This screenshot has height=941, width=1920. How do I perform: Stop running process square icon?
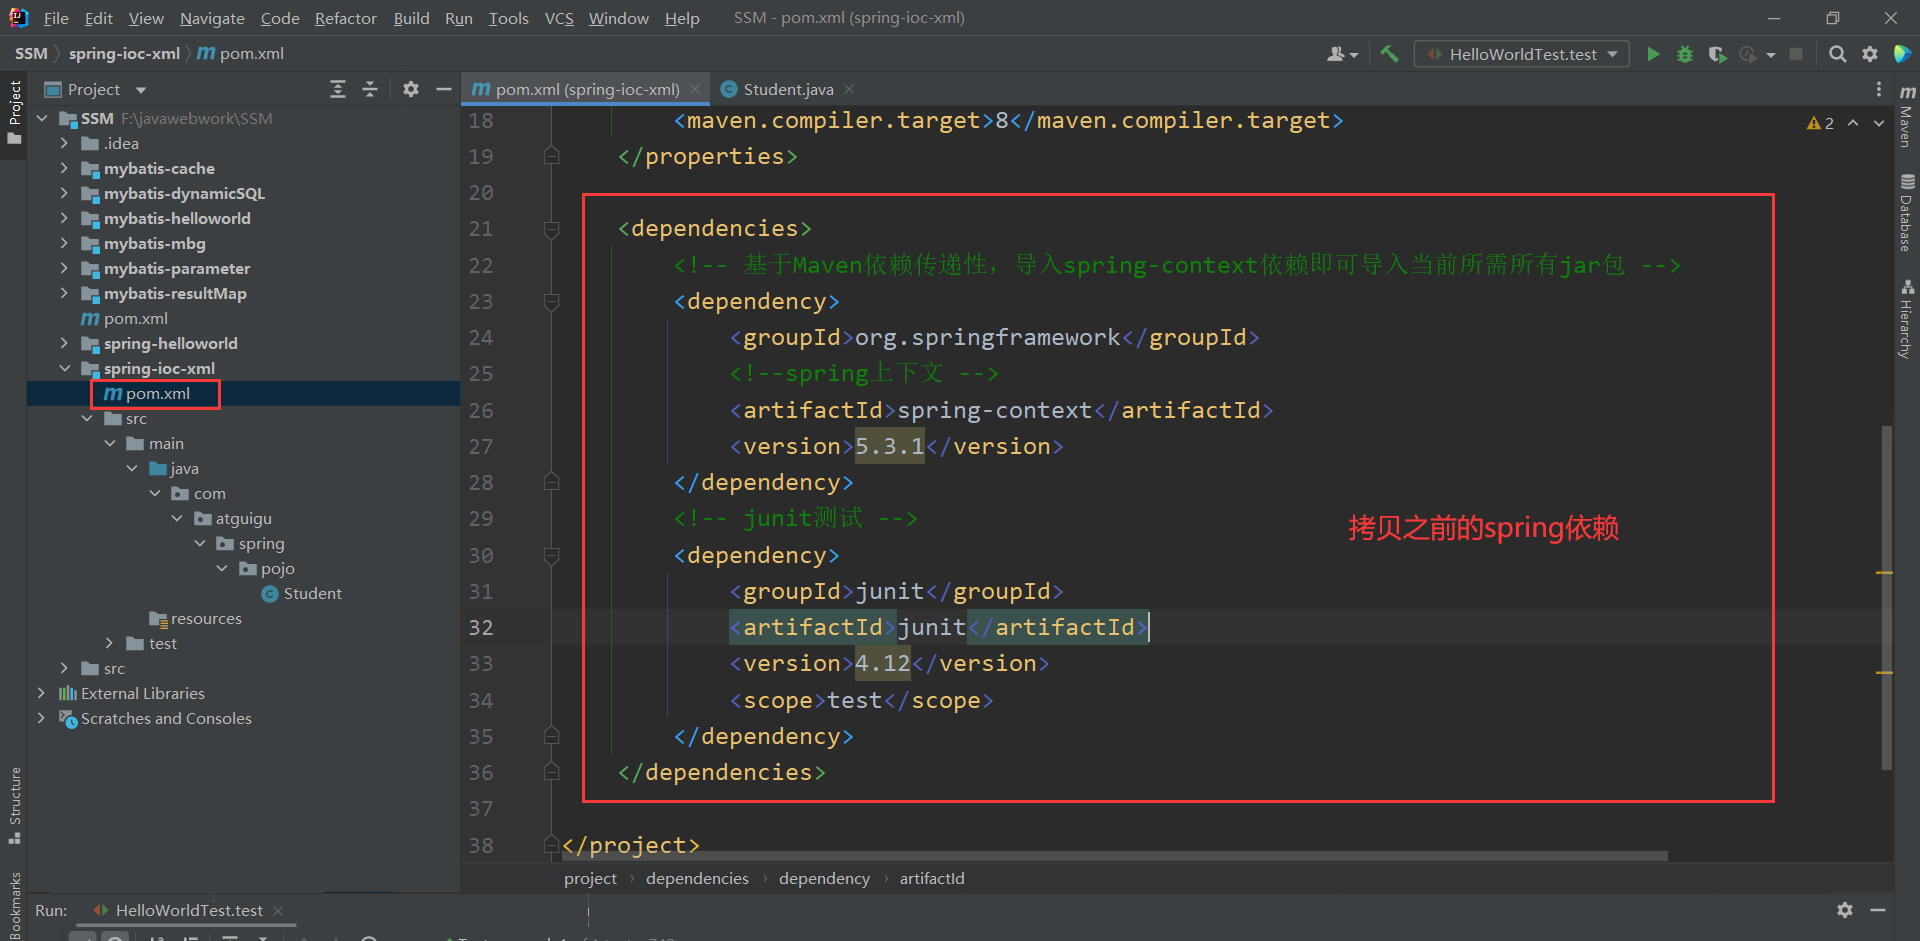1796,54
